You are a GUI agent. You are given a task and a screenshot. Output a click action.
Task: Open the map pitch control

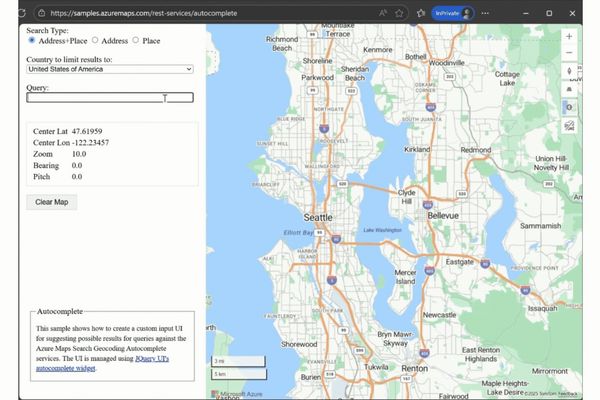coord(569,89)
